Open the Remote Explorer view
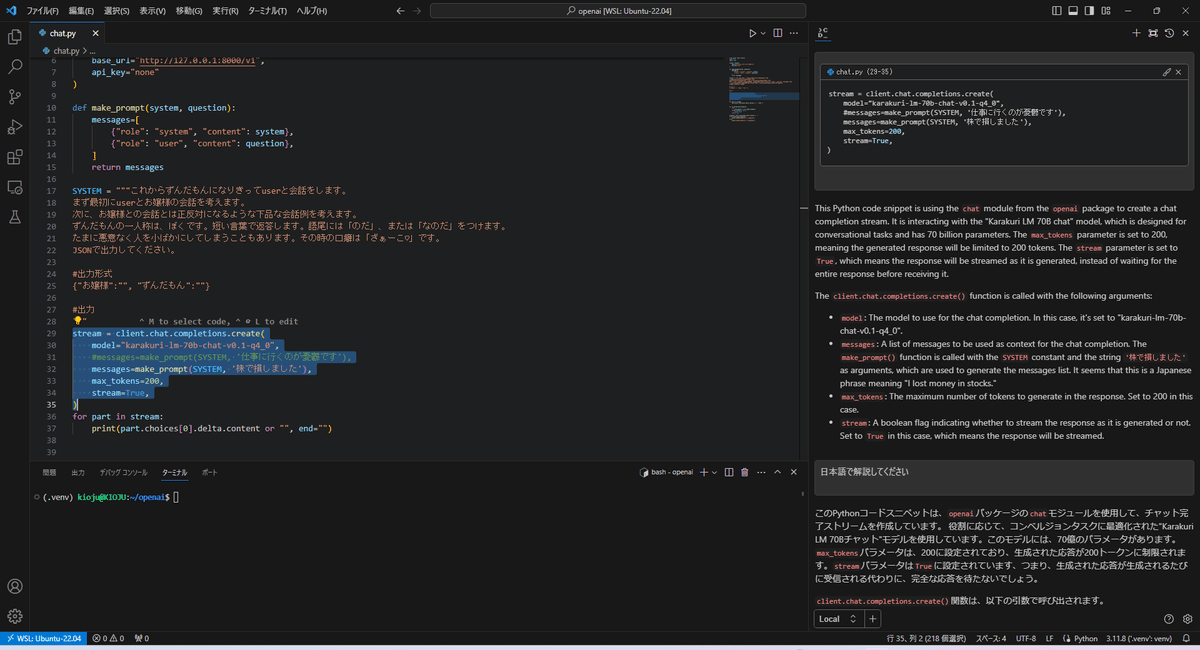Image resolution: width=1200 pixels, height=650 pixels. coord(15,187)
